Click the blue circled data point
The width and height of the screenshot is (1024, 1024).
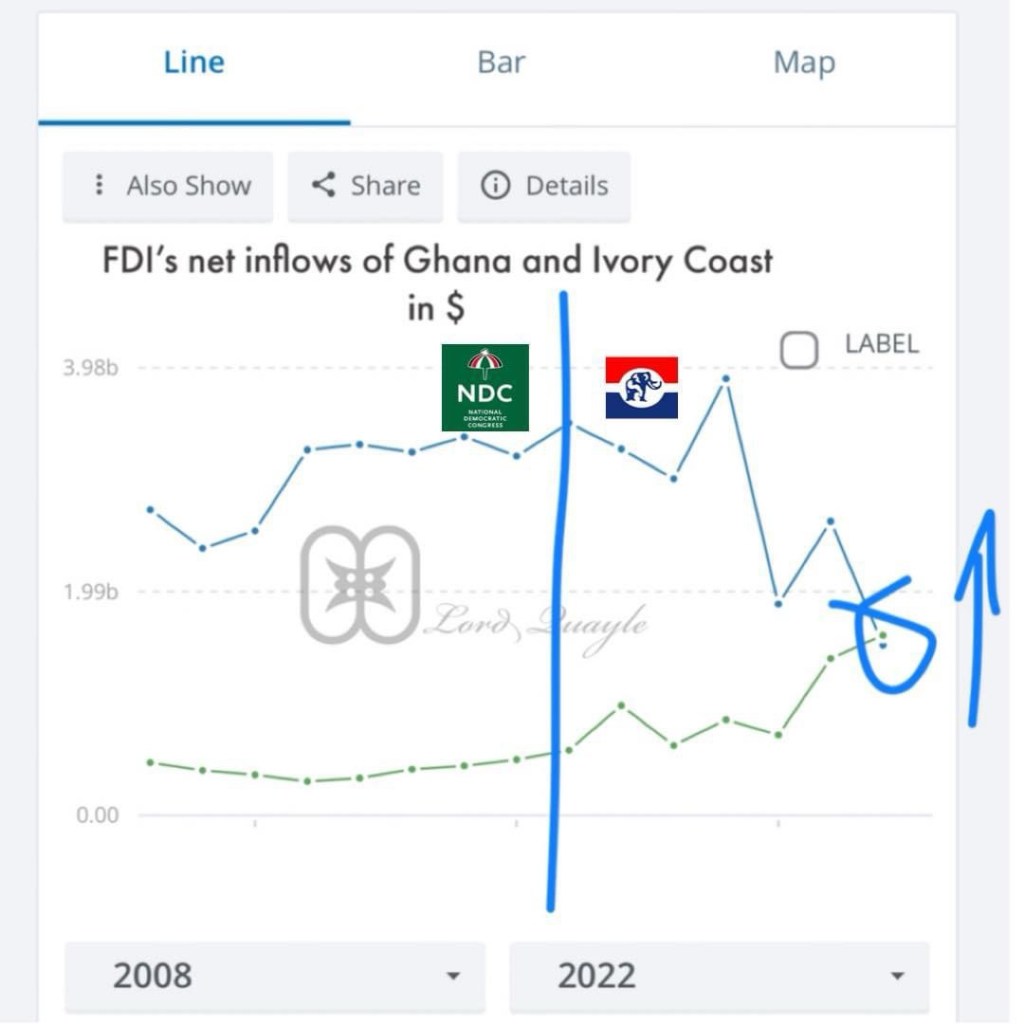[883, 641]
